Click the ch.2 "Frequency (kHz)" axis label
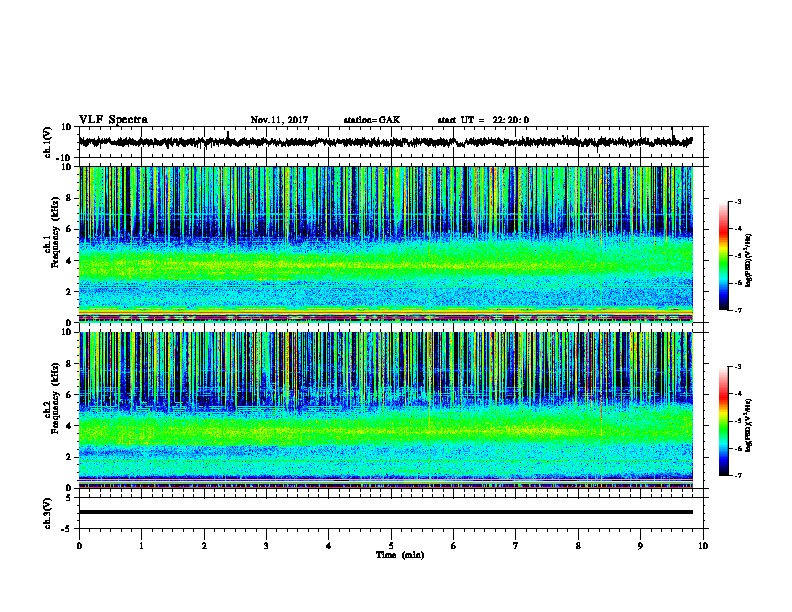 pos(55,398)
